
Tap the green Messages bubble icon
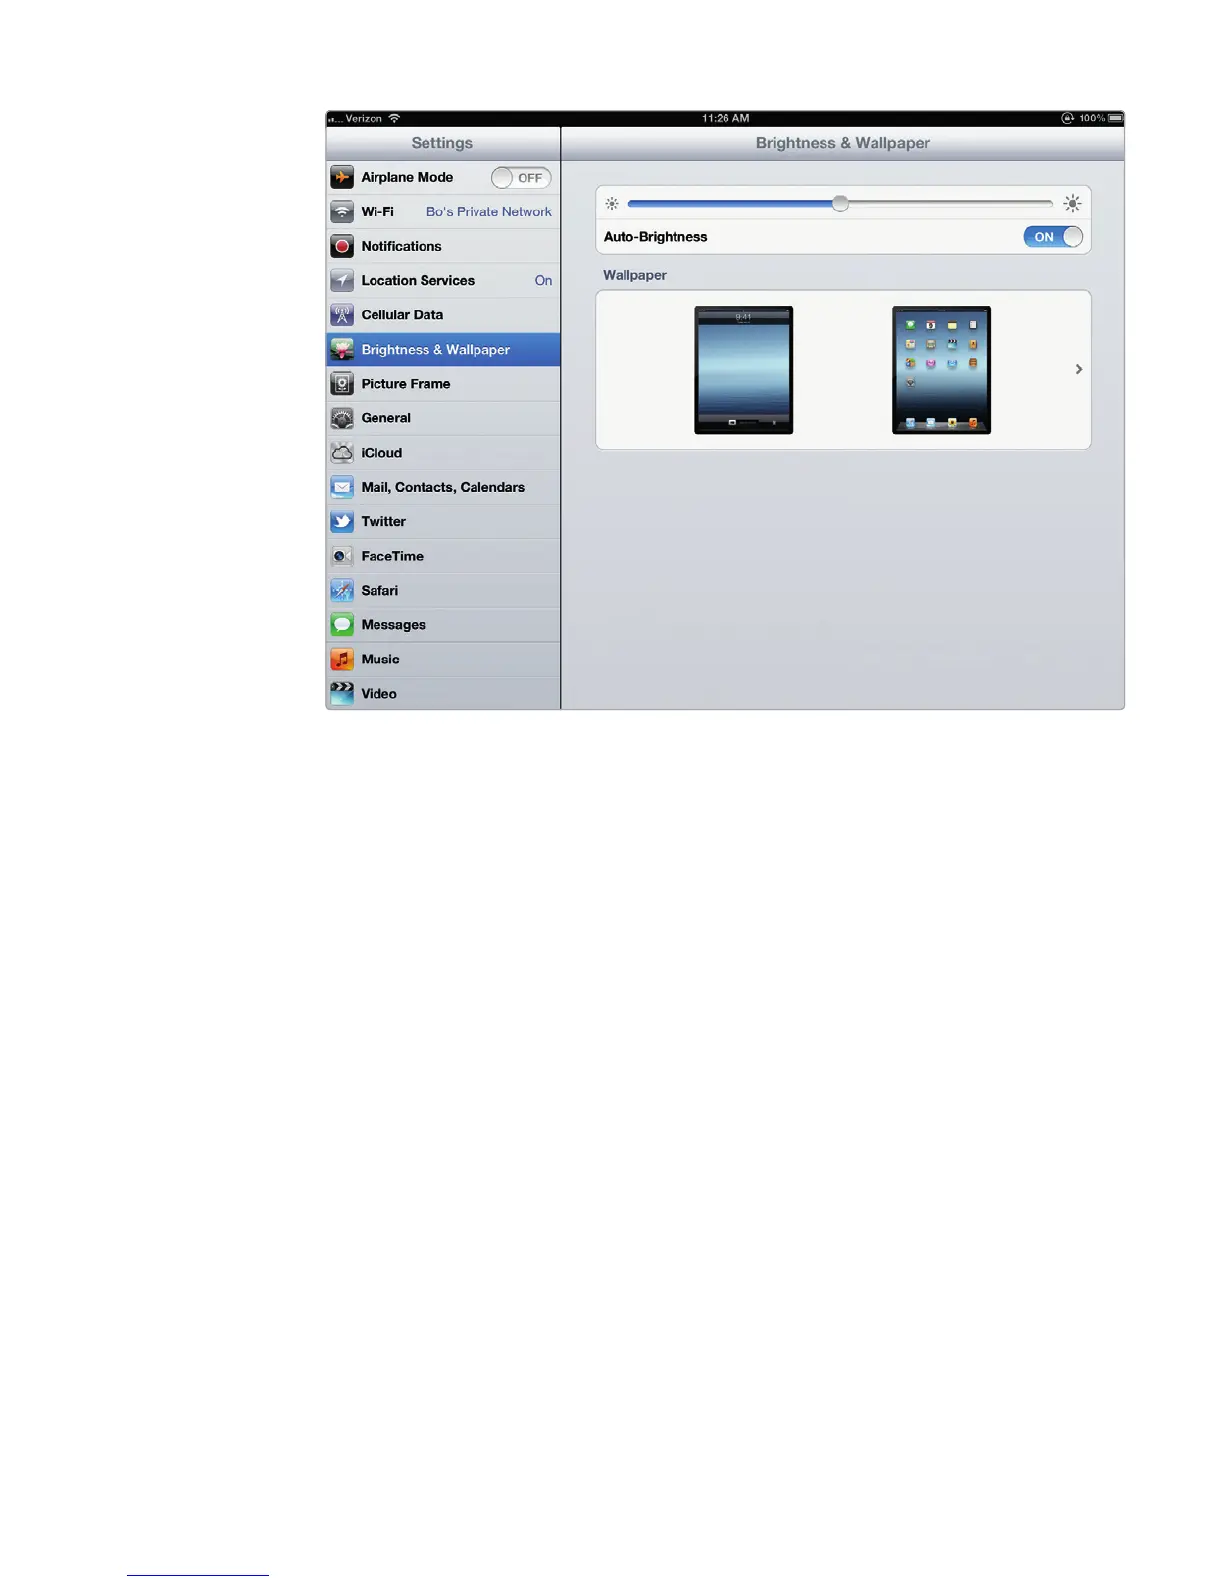(x=342, y=625)
